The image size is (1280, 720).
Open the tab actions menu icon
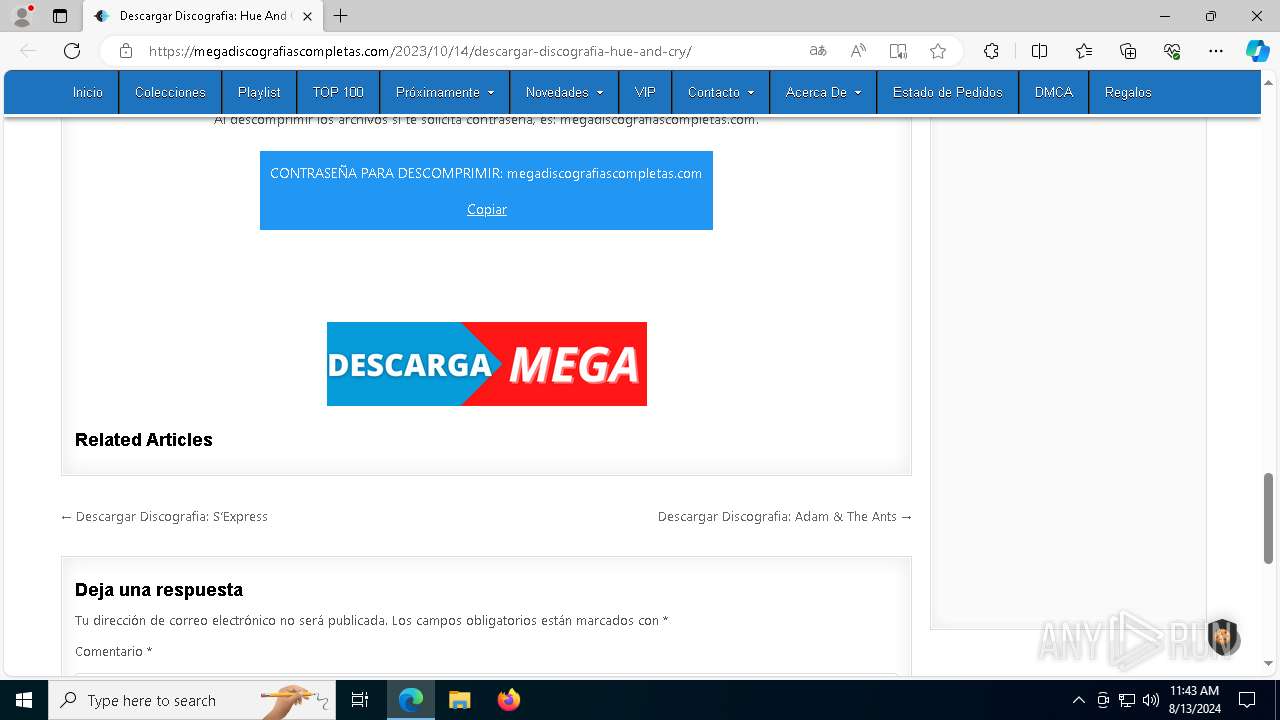tap(60, 16)
